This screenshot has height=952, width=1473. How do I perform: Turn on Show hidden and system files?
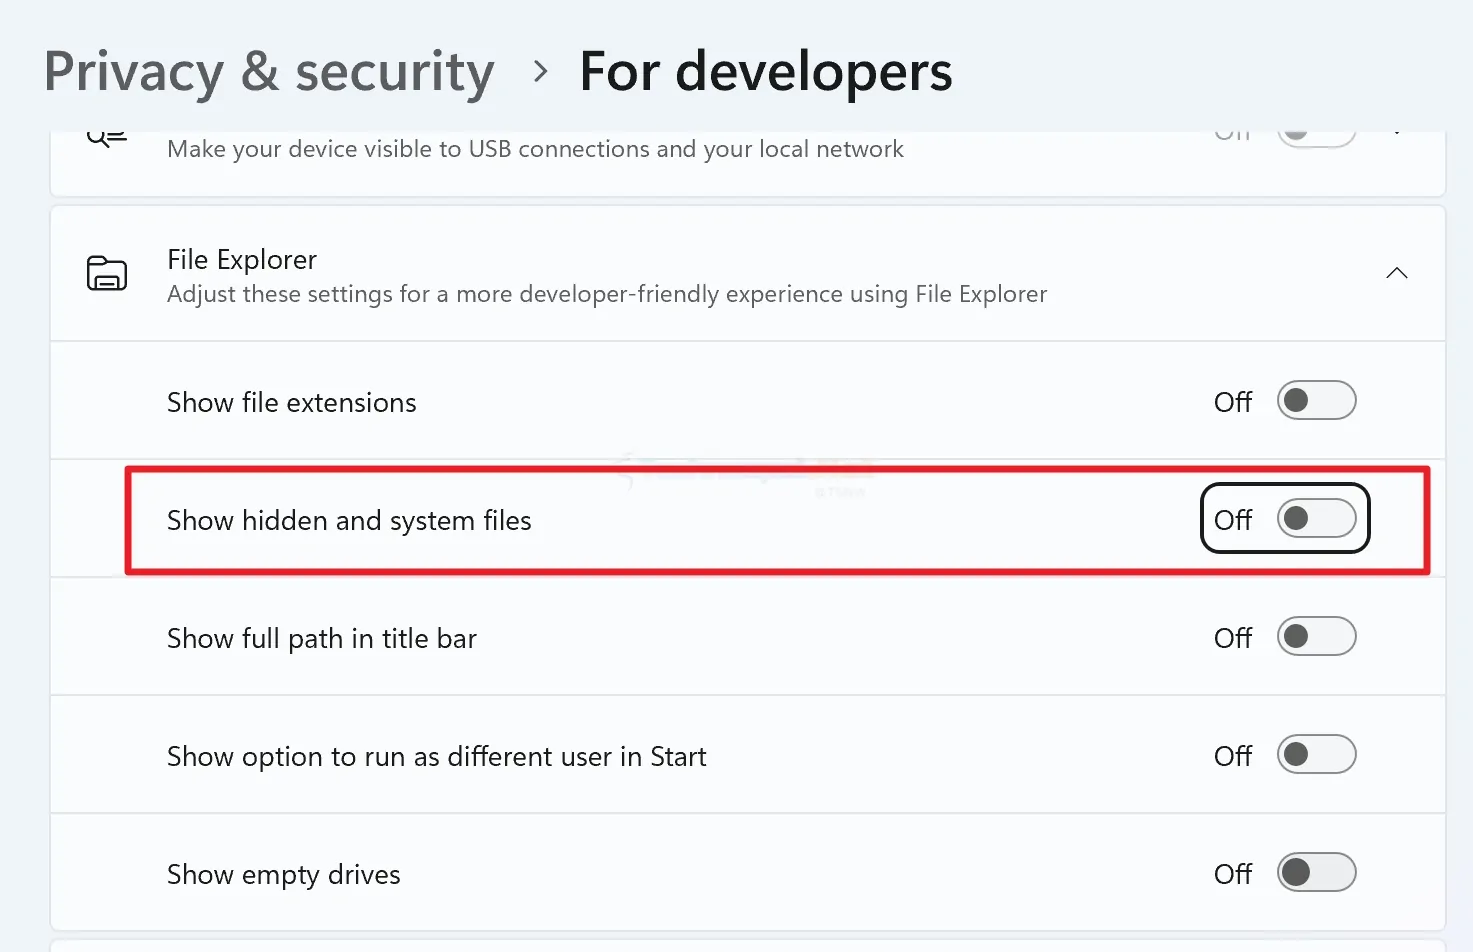click(x=1316, y=519)
